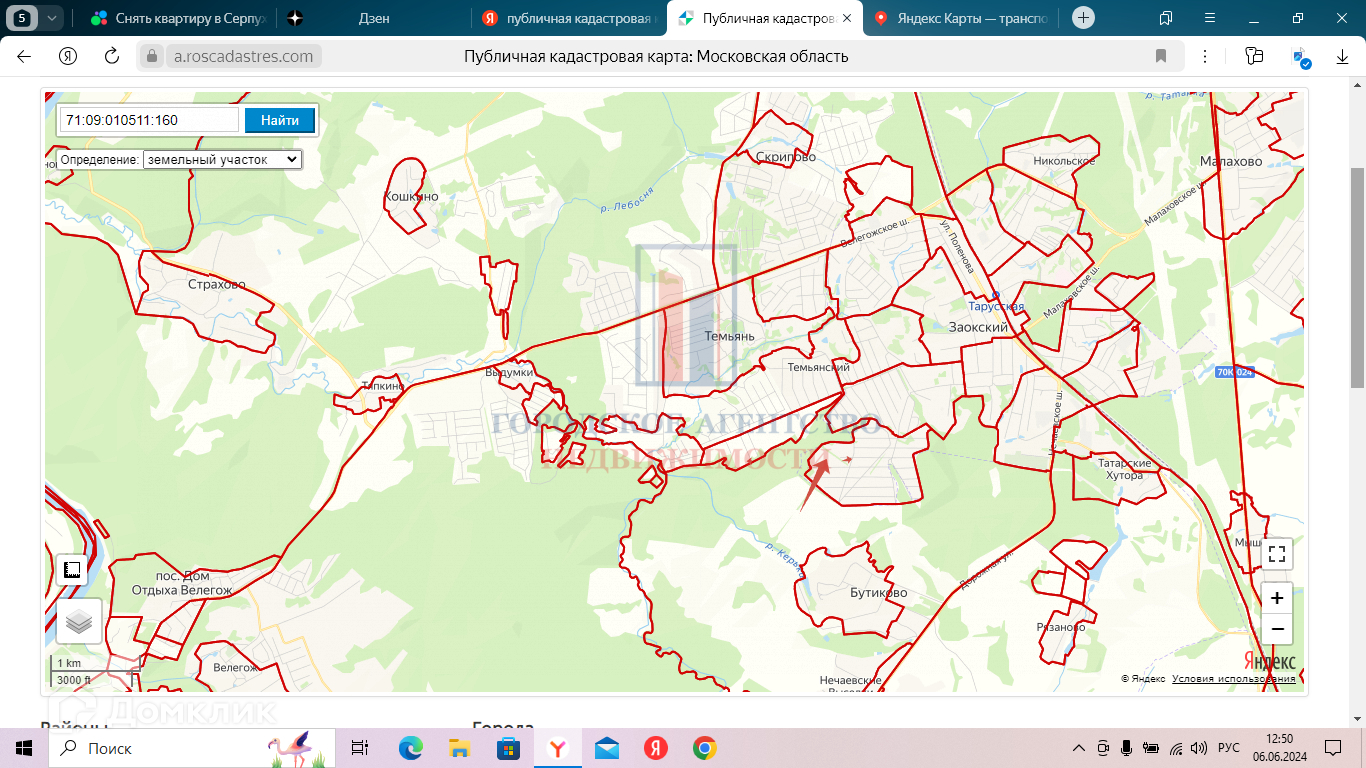1366x768 pixels.
Task: Click the Темьянь settlement label
Action: pyautogui.click(x=729, y=337)
